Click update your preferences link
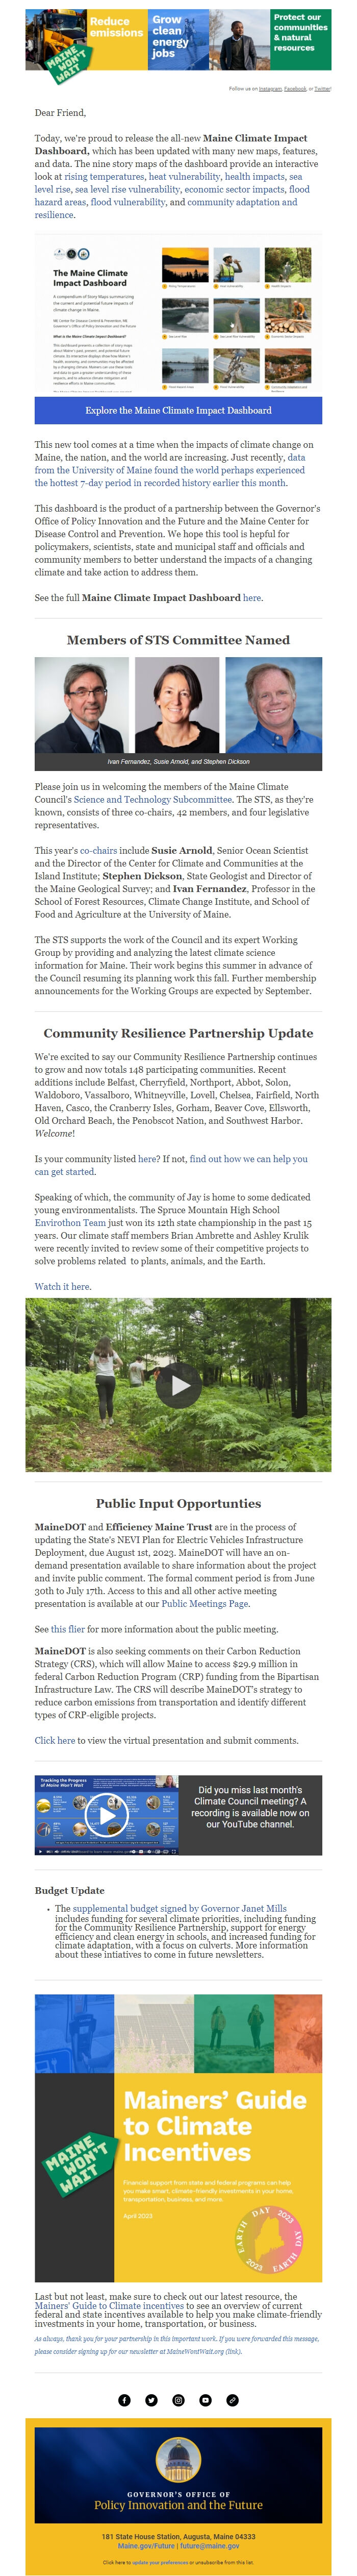Image resolution: width=357 pixels, height=2576 pixels. 161,2562
